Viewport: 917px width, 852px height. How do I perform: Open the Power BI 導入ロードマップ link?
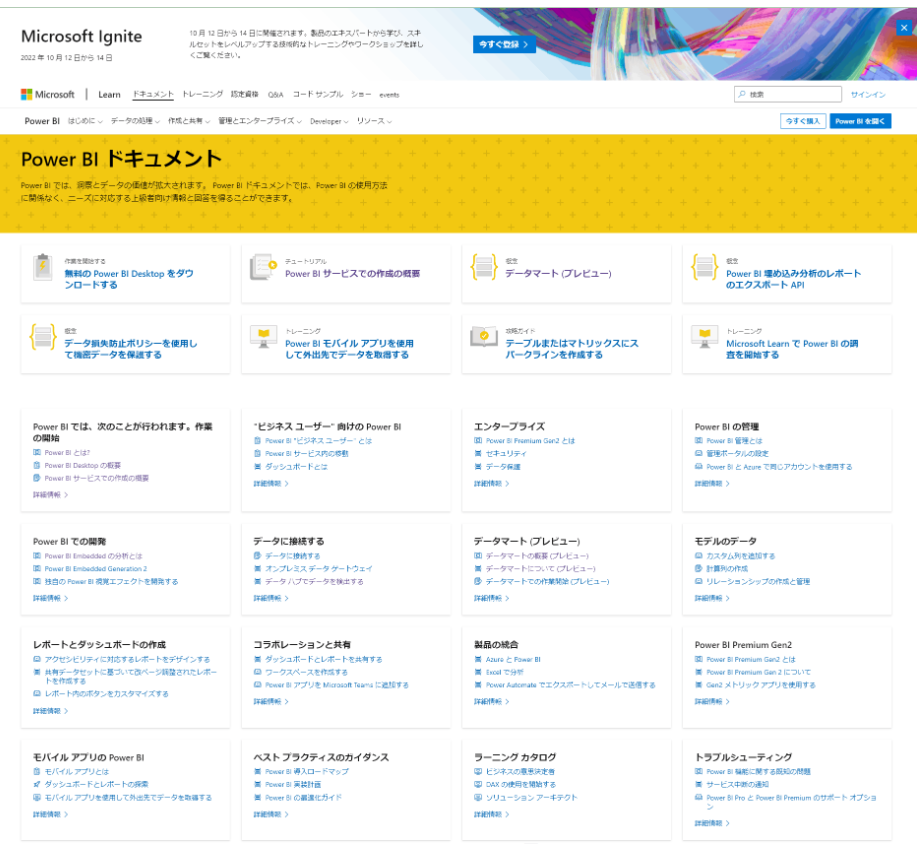tap(307, 771)
